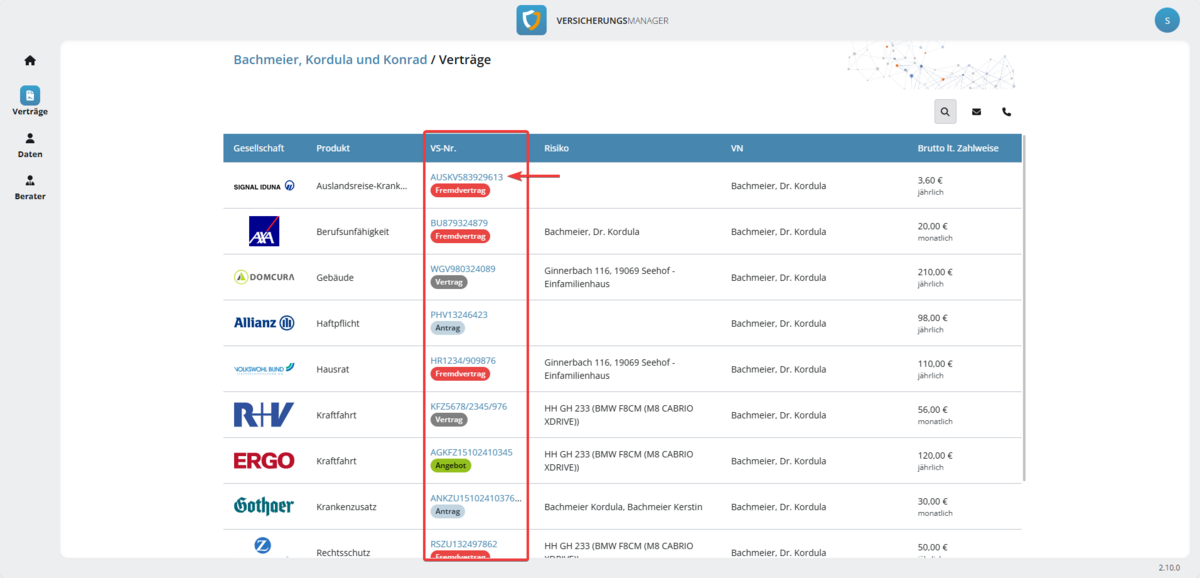The height and width of the screenshot is (578, 1200).
Task: Open the Berater sidebar section
Action: pyautogui.click(x=30, y=187)
